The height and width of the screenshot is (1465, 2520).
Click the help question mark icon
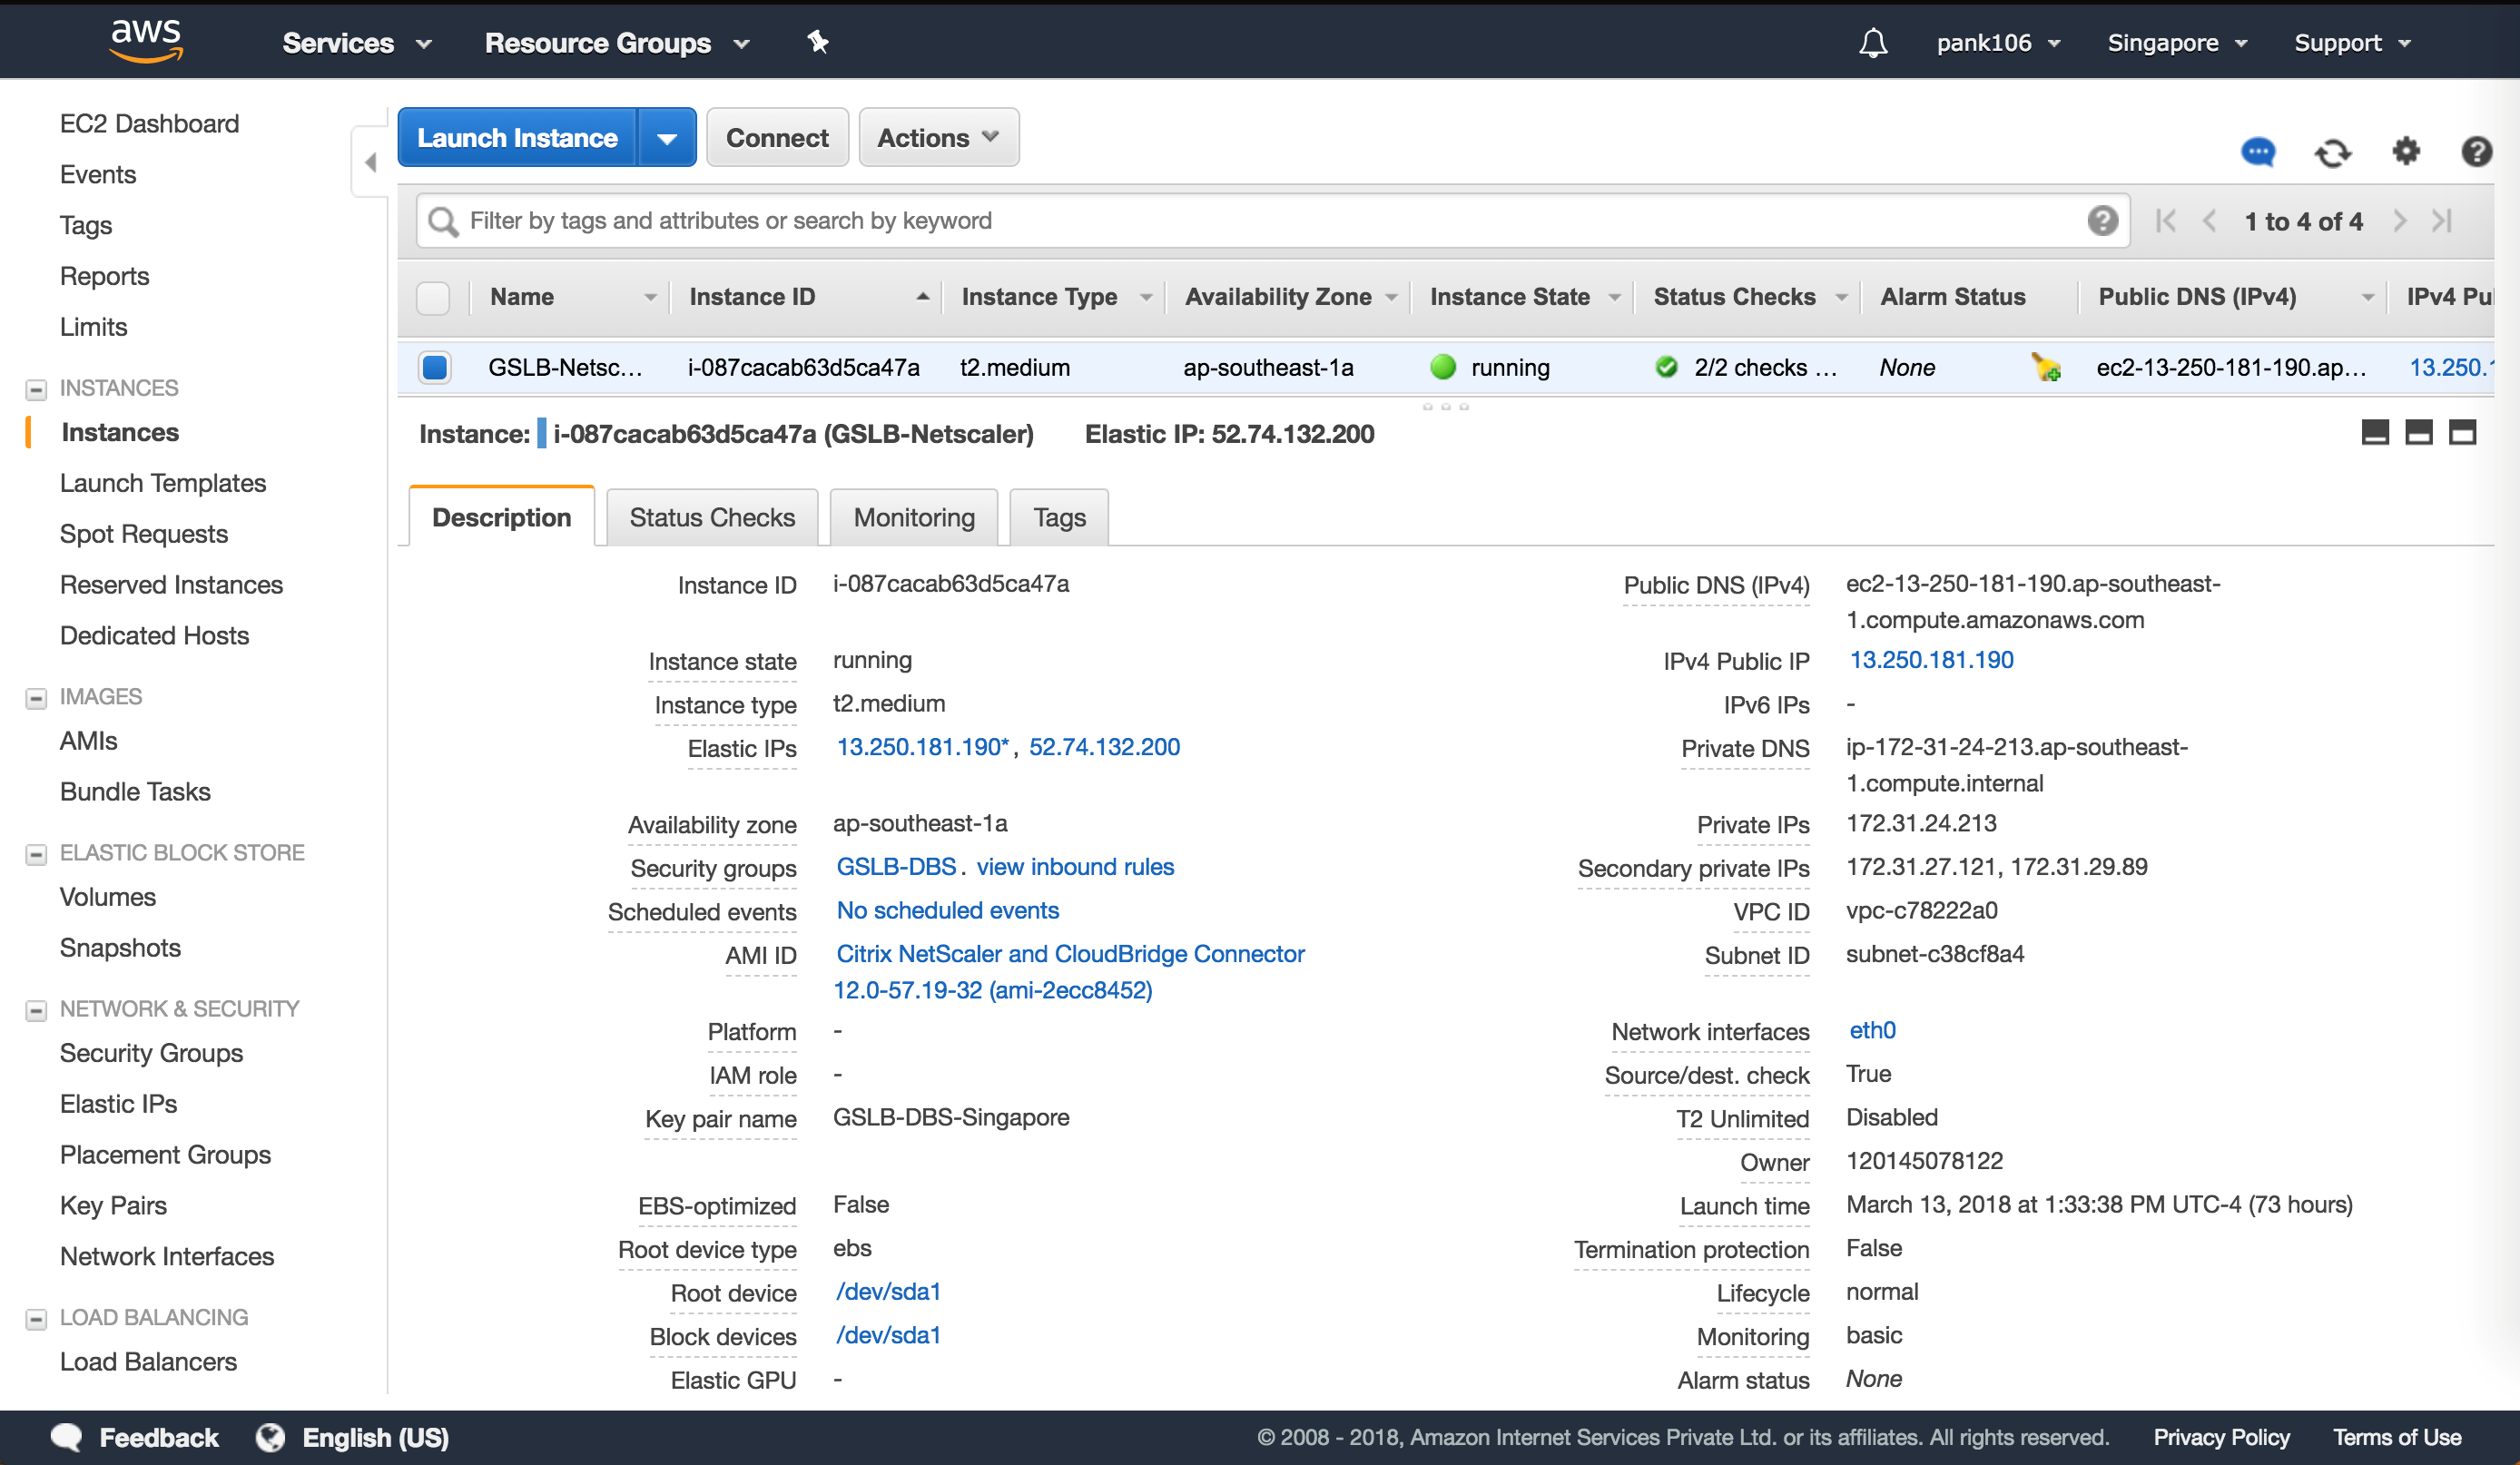pos(2476,152)
